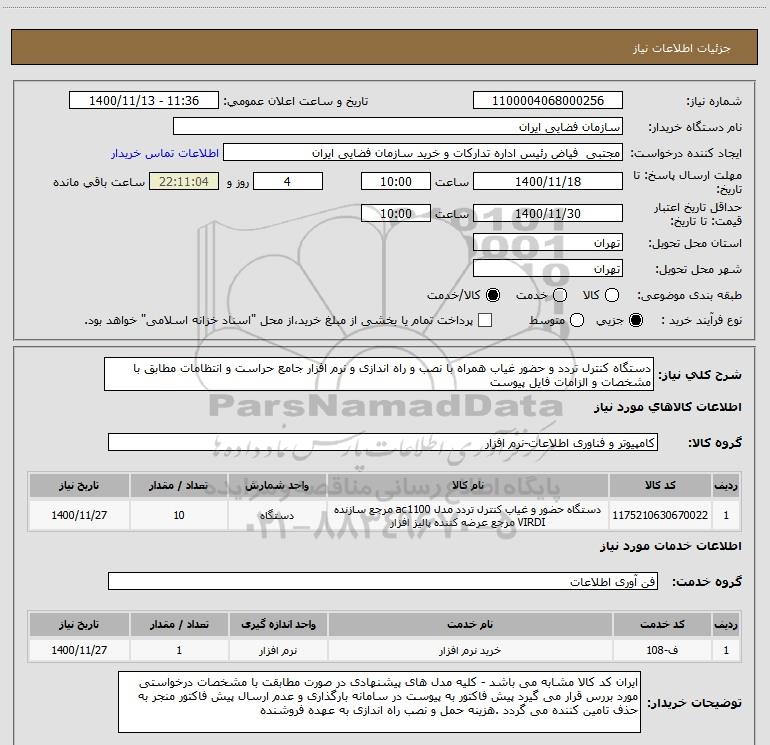Click the کد کالا column header

(660, 485)
